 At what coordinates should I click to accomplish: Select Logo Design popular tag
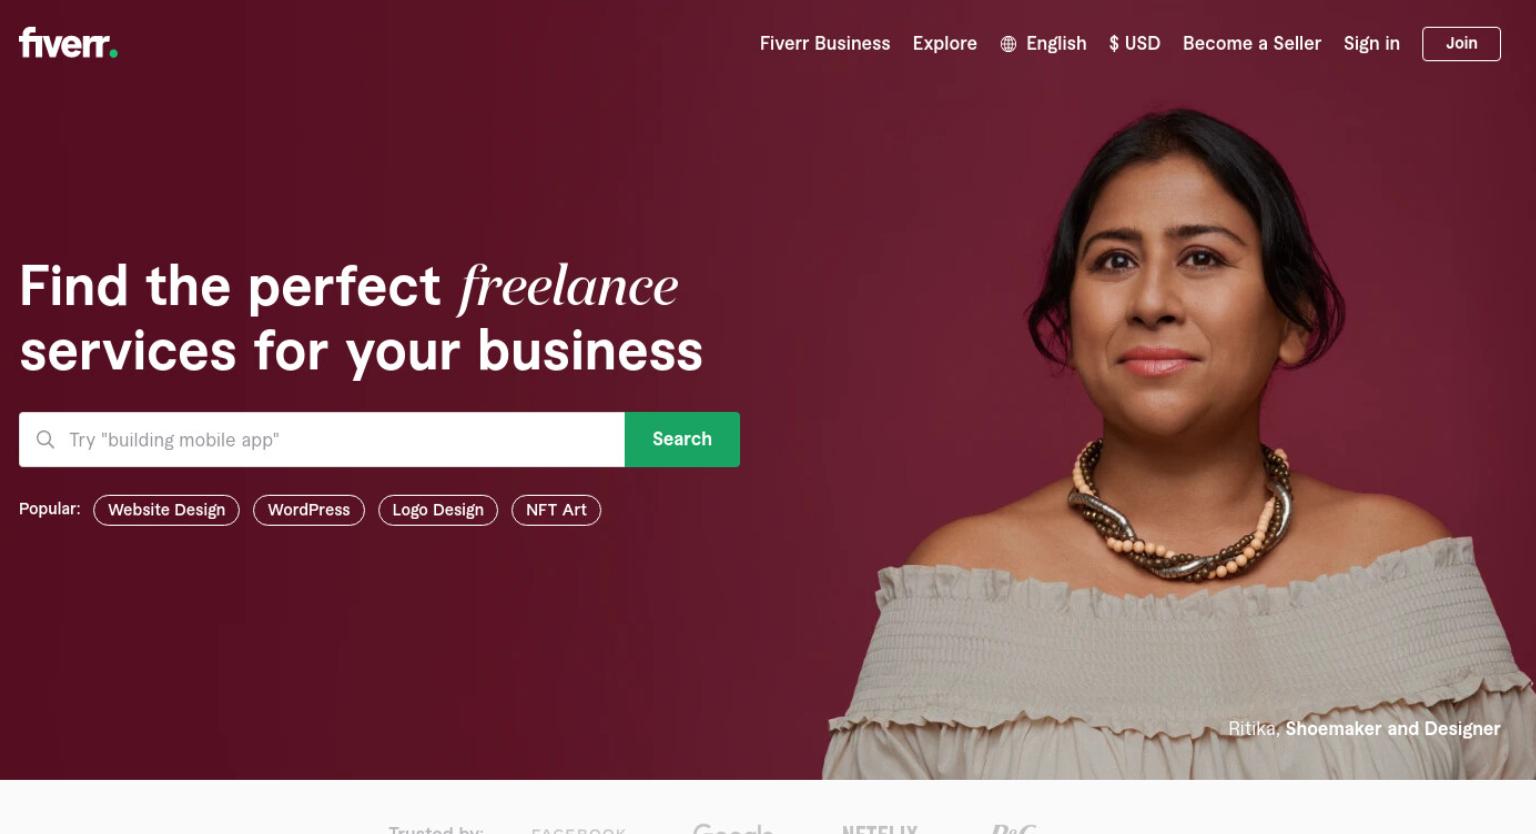pyautogui.click(x=438, y=510)
